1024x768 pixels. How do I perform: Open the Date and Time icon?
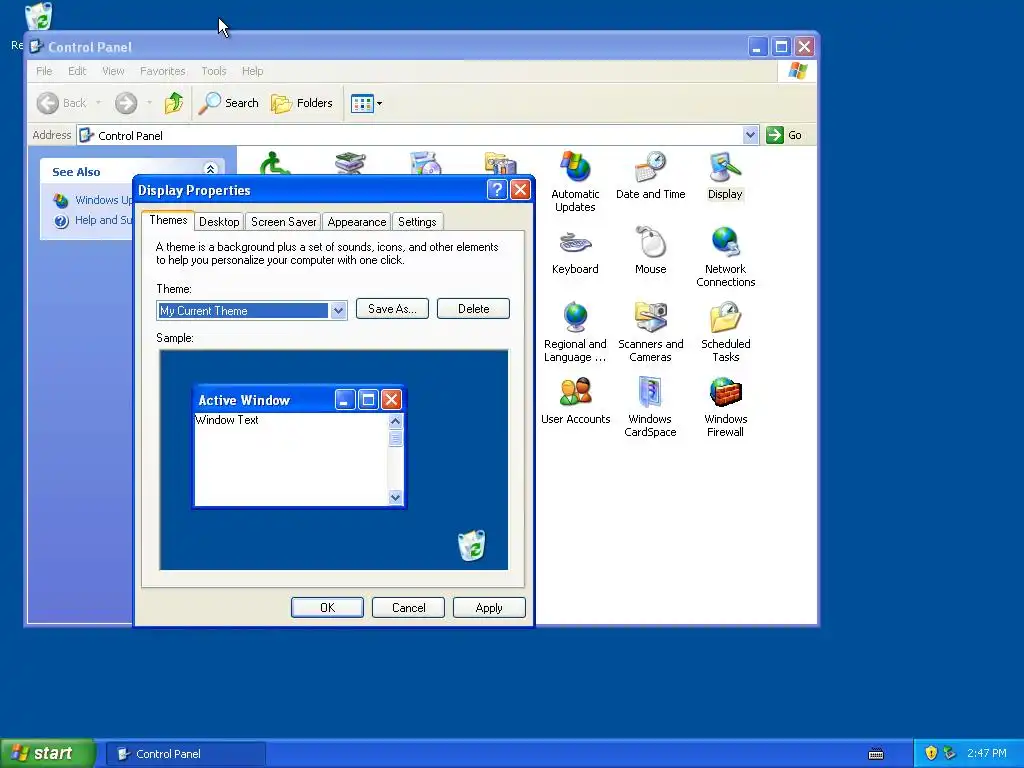click(650, 175)
